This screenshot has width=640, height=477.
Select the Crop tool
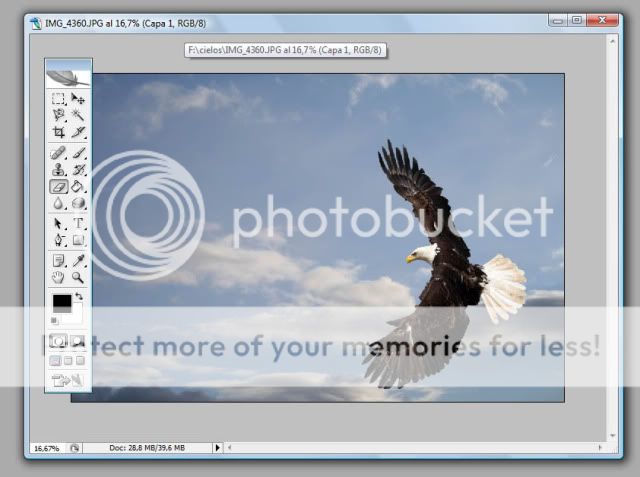click(x=58, y=132)
